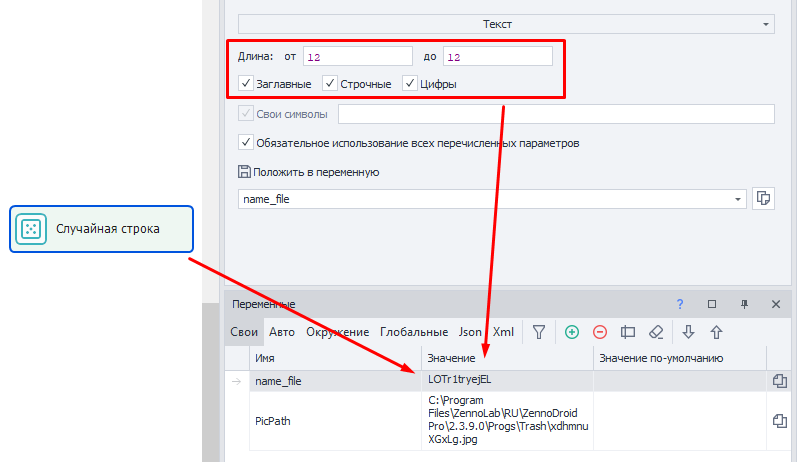The width and height of the screenshot is (797, 462).
Task: Click the length 'от' input field
Action: 357,56
